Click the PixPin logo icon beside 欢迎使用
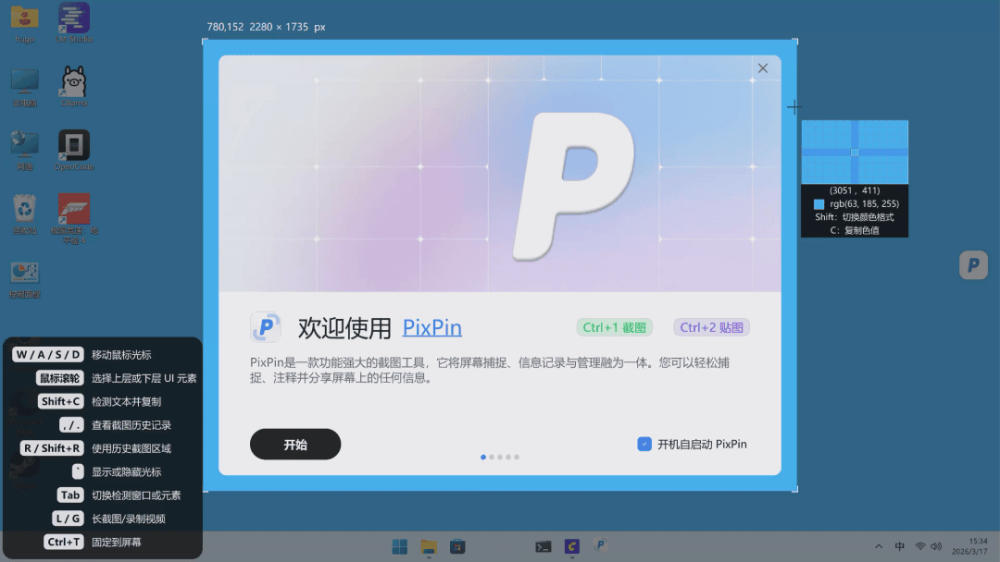The height and width of the screenshot is (562, 1000). (x=265, y=328)
